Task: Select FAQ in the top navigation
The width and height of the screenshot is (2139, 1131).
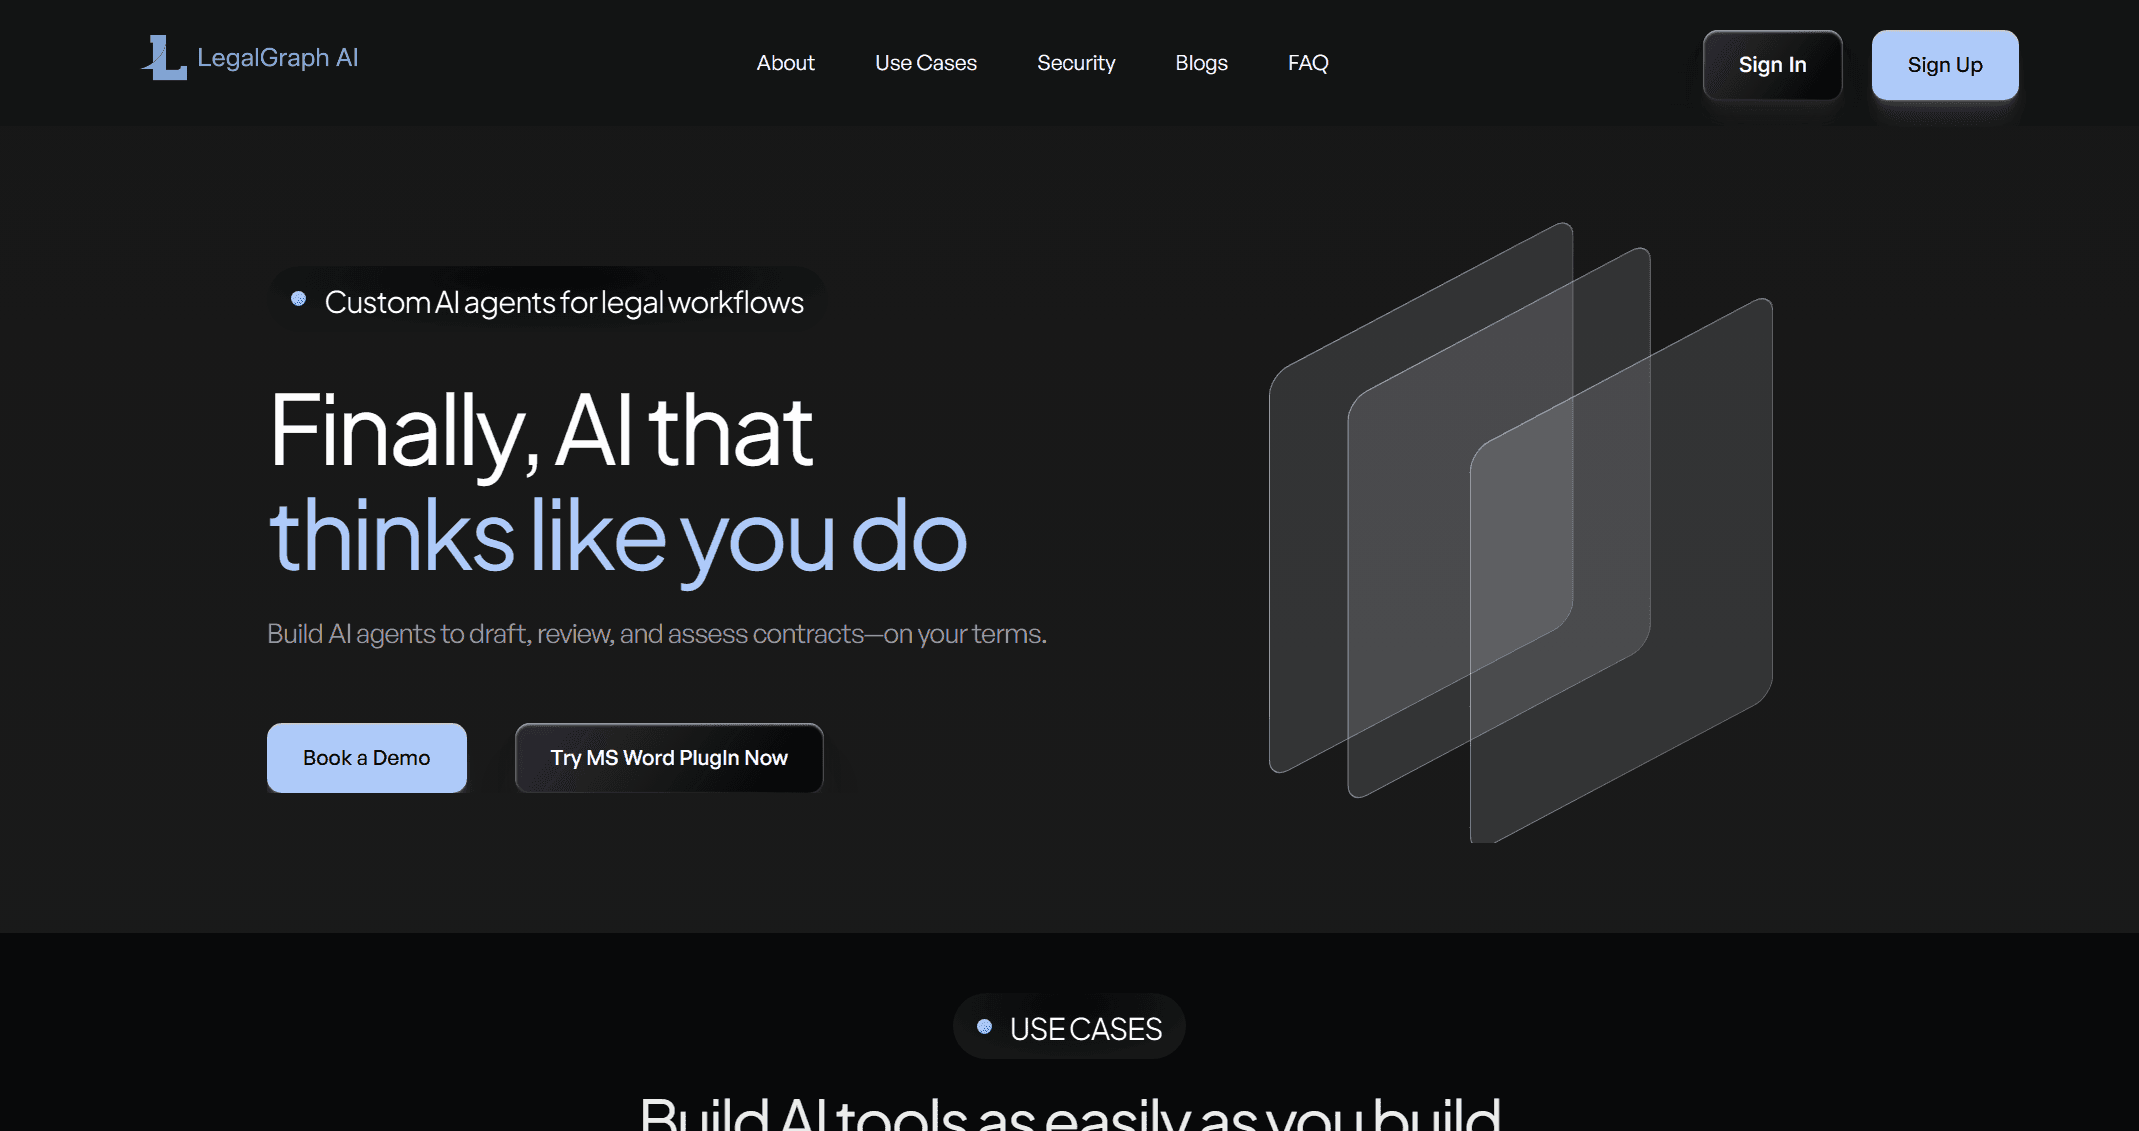Action: point(1307,63)
